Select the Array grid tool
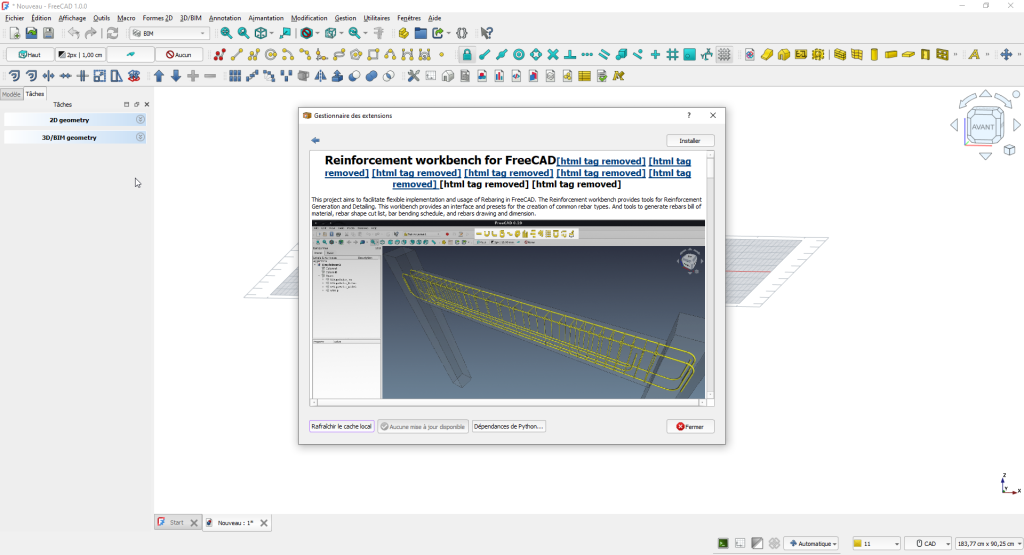 [x=235, y=76]
